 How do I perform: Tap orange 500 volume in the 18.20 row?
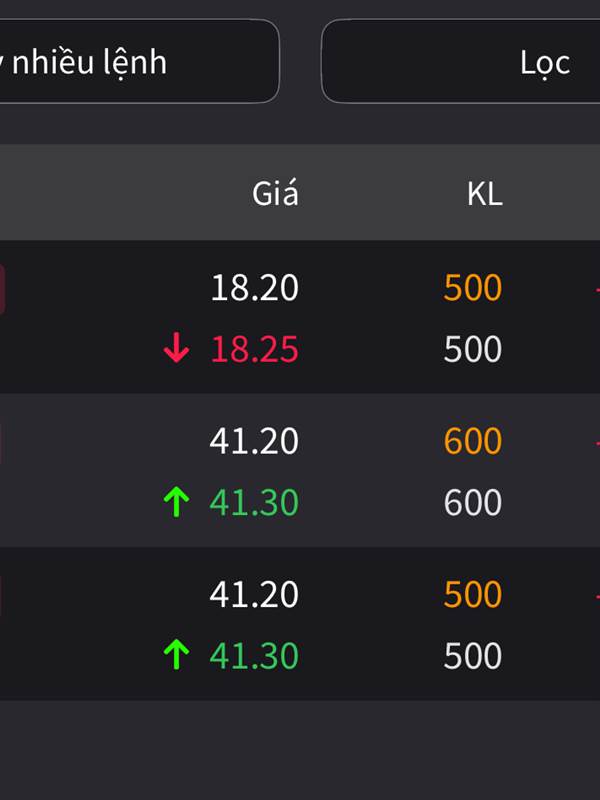tap(473, 288)
